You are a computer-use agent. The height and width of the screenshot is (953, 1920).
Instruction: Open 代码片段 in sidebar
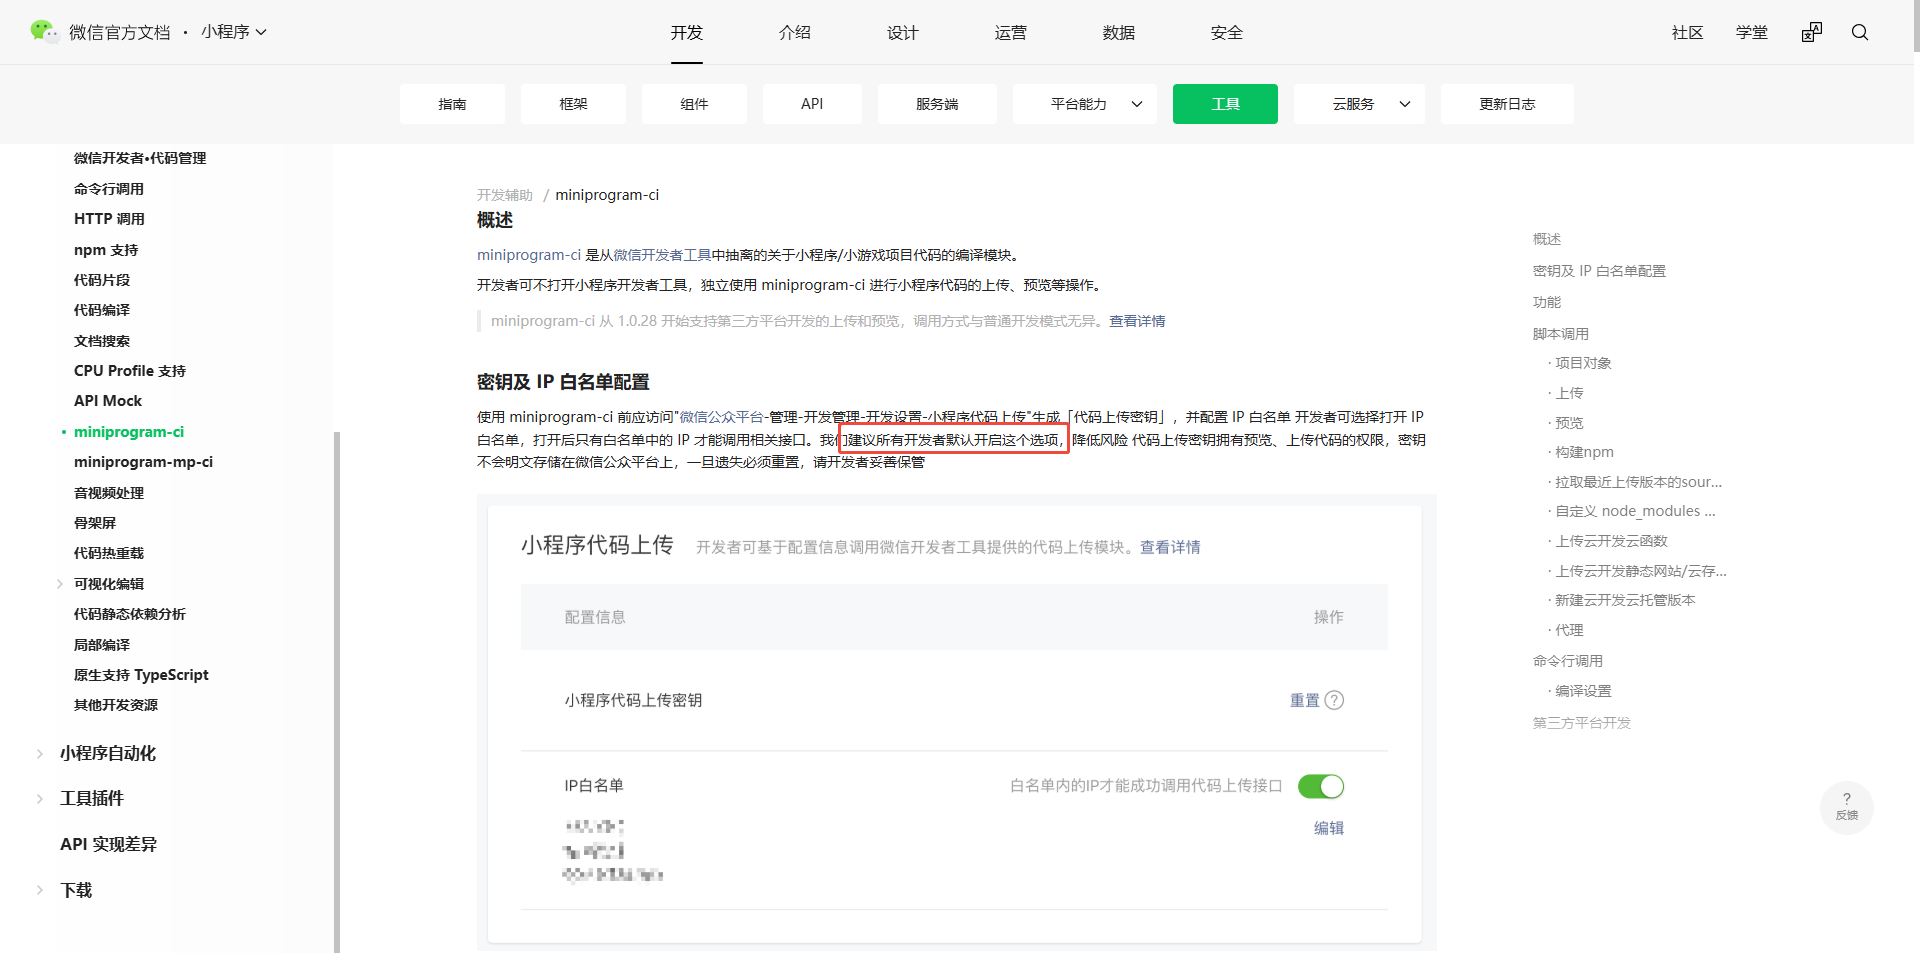tap(102, 280)
